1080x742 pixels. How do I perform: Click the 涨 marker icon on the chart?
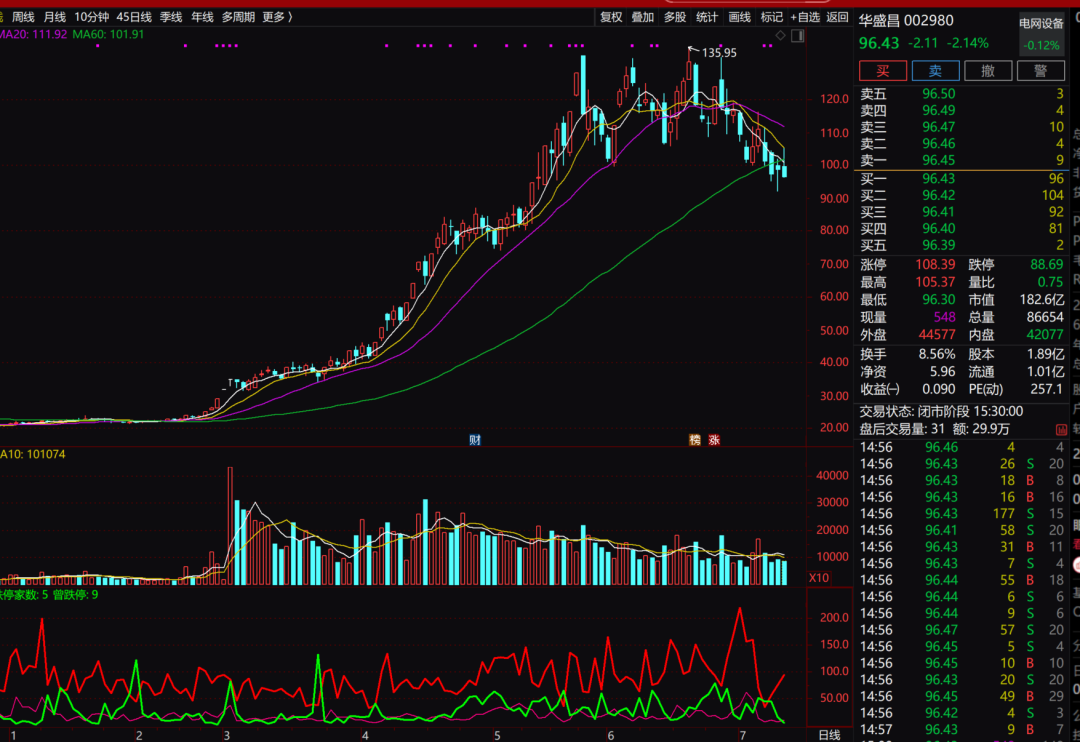(x=714, y=440)
